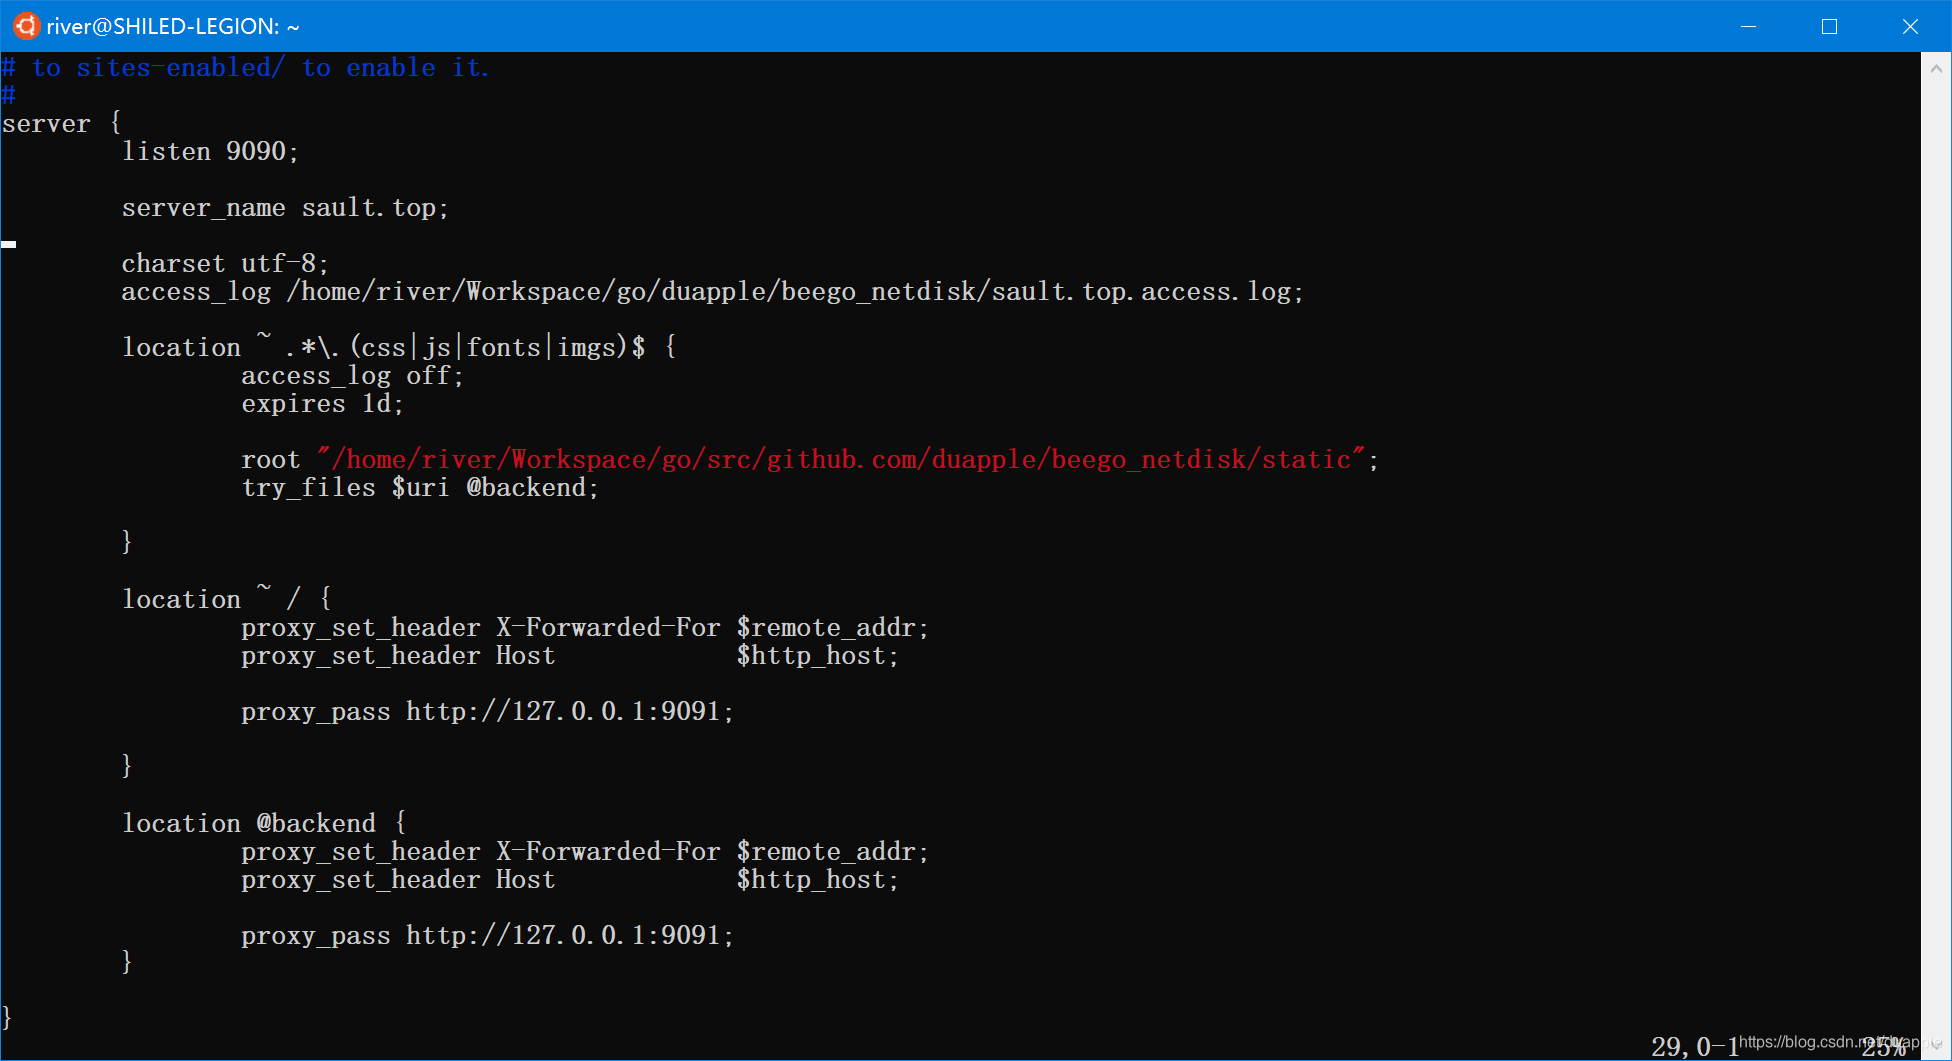Click the final closing brace of server block

(x=8, y=1017)
